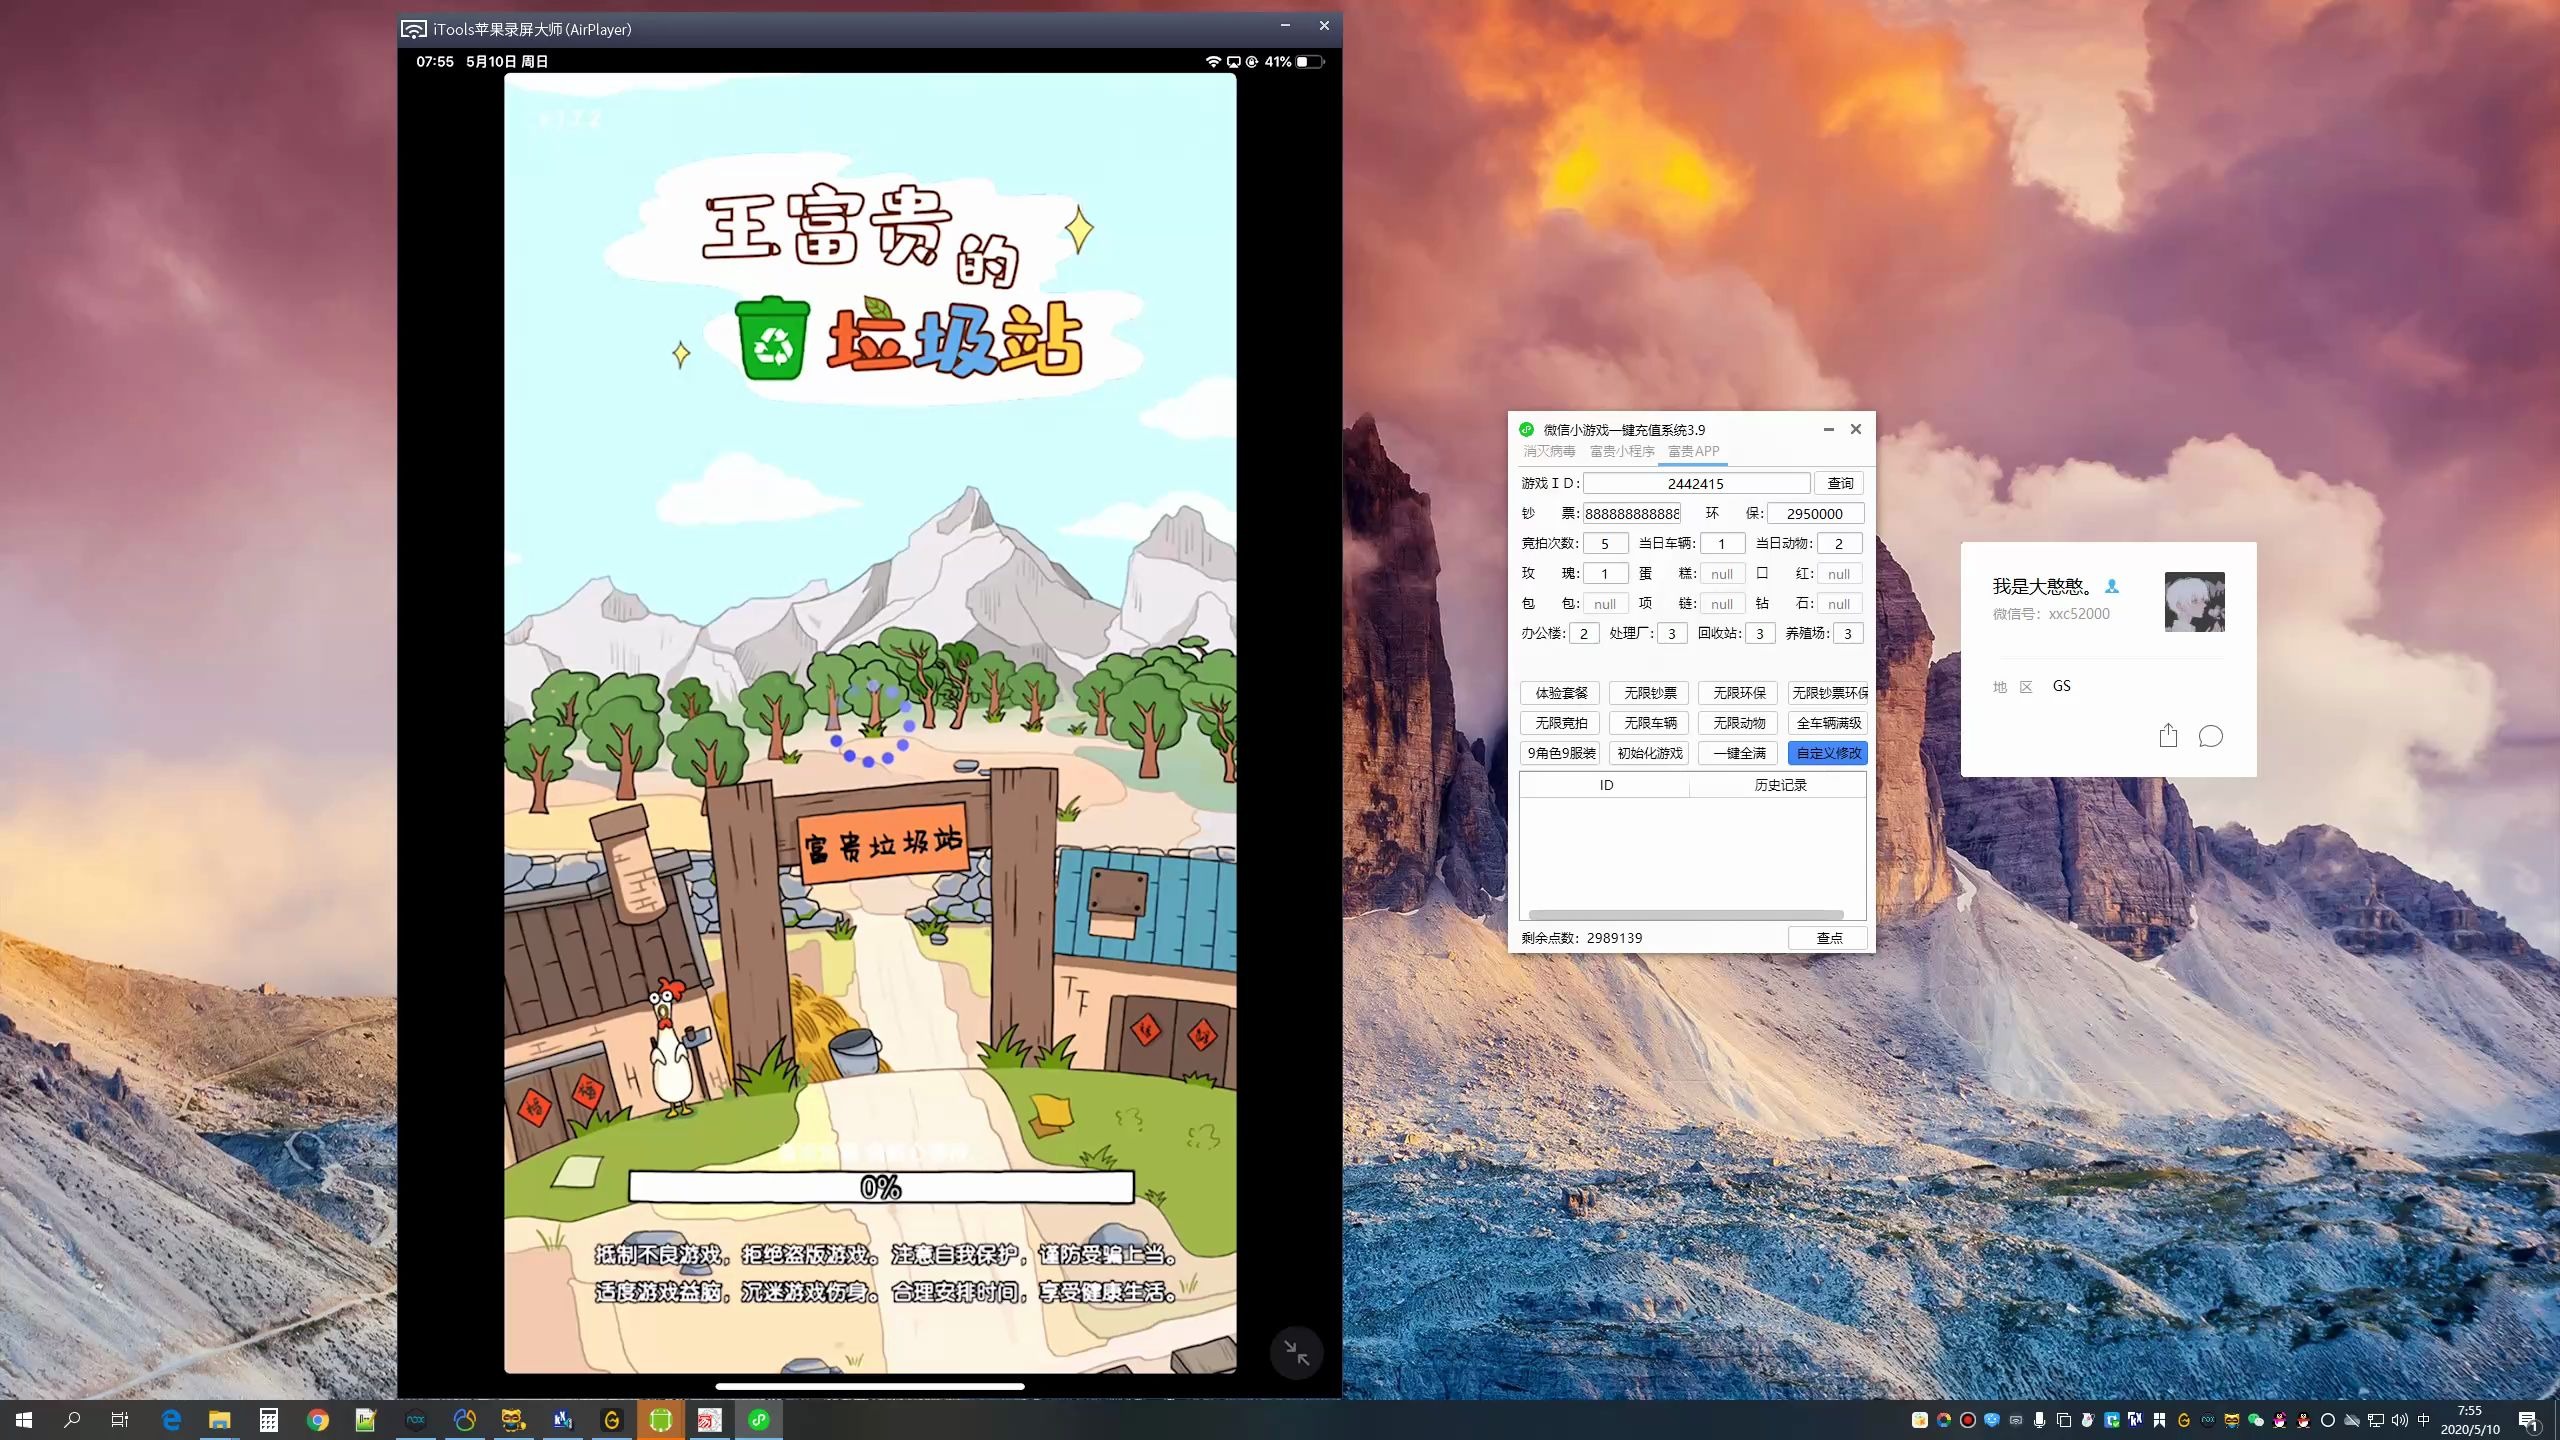Click the 钞票 value field
Viewport: 2560px width, 1440px height.
pyautogui.click(x=1632, y=514)
